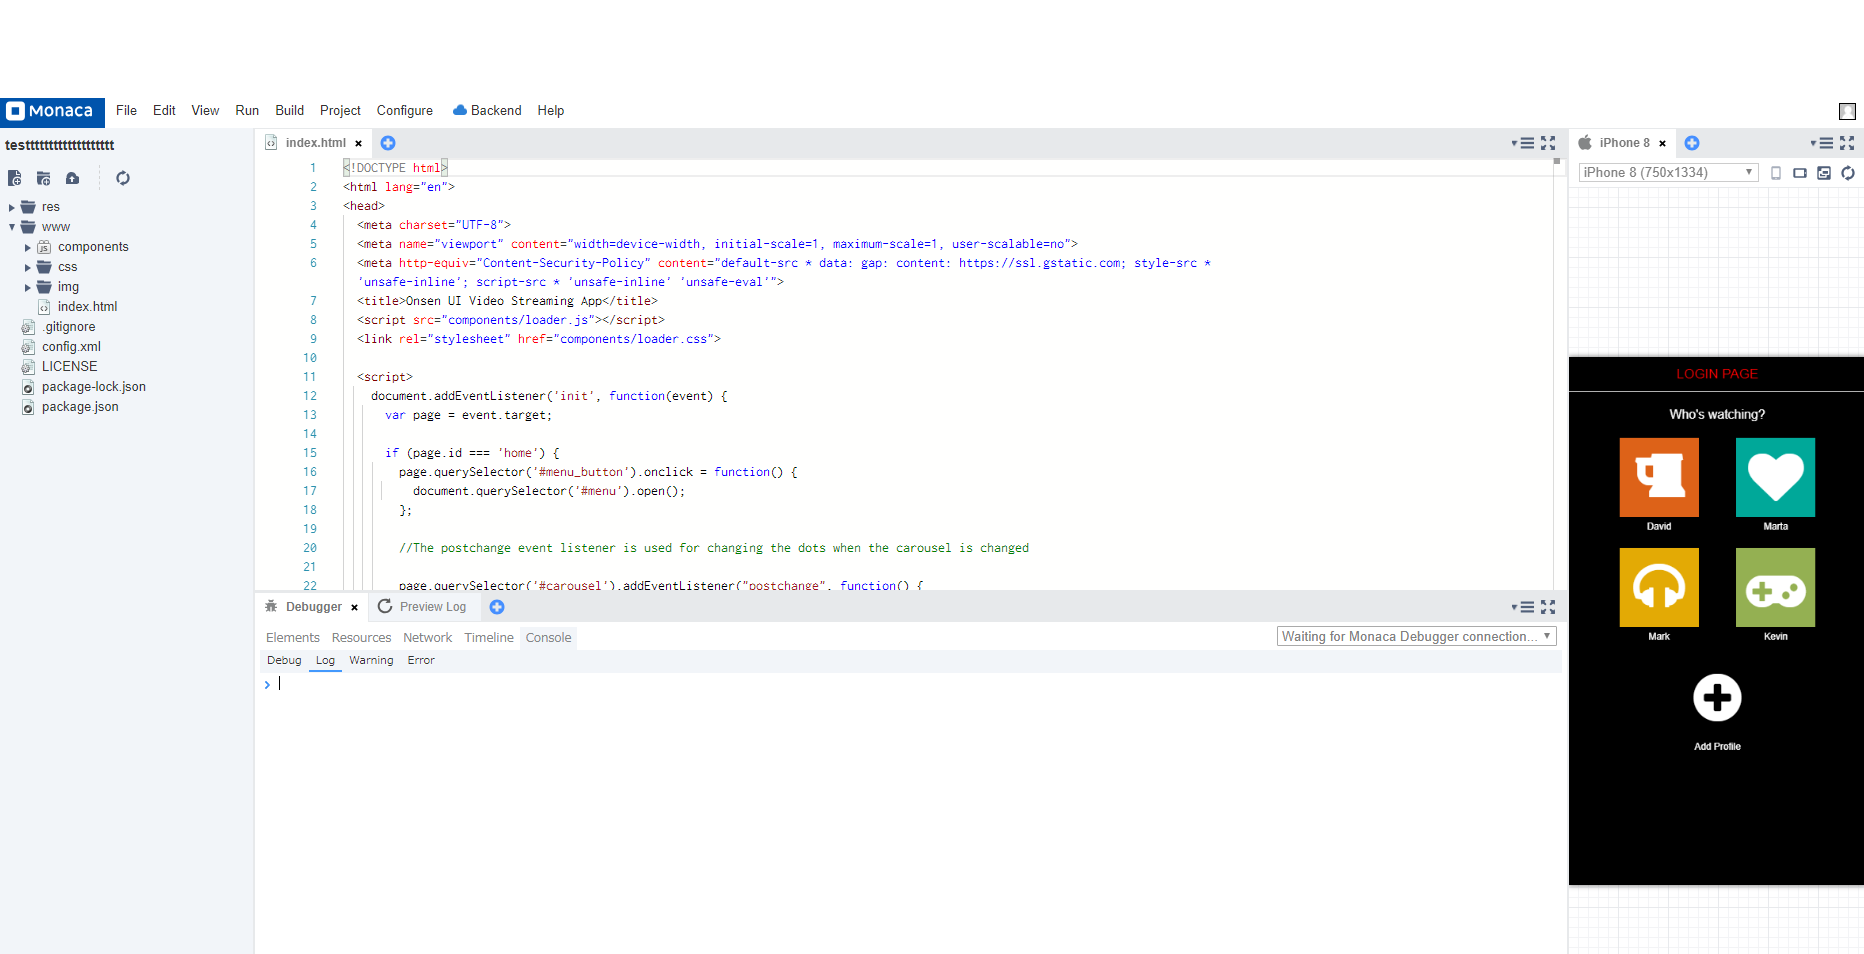Switch to the debugger Network tab
Image resolution: width=1864 pixels, height=954 pixels.
pyautogui.click(x=427, y=638)
